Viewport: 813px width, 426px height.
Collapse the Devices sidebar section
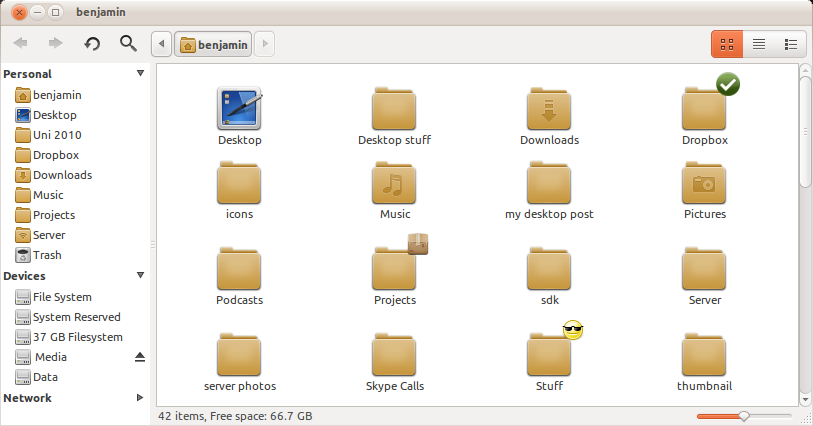click(x=140, y=276)
